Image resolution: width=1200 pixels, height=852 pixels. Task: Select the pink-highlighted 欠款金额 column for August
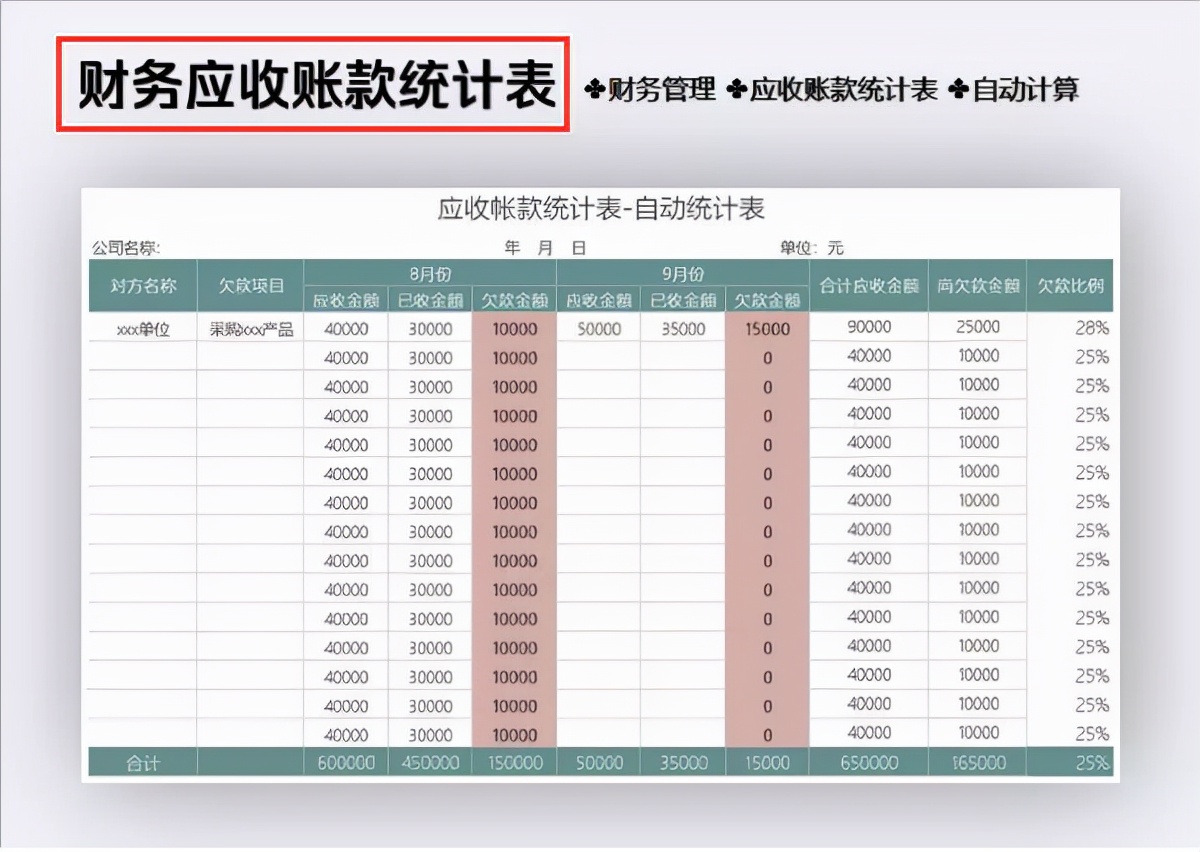coord(513,299)
